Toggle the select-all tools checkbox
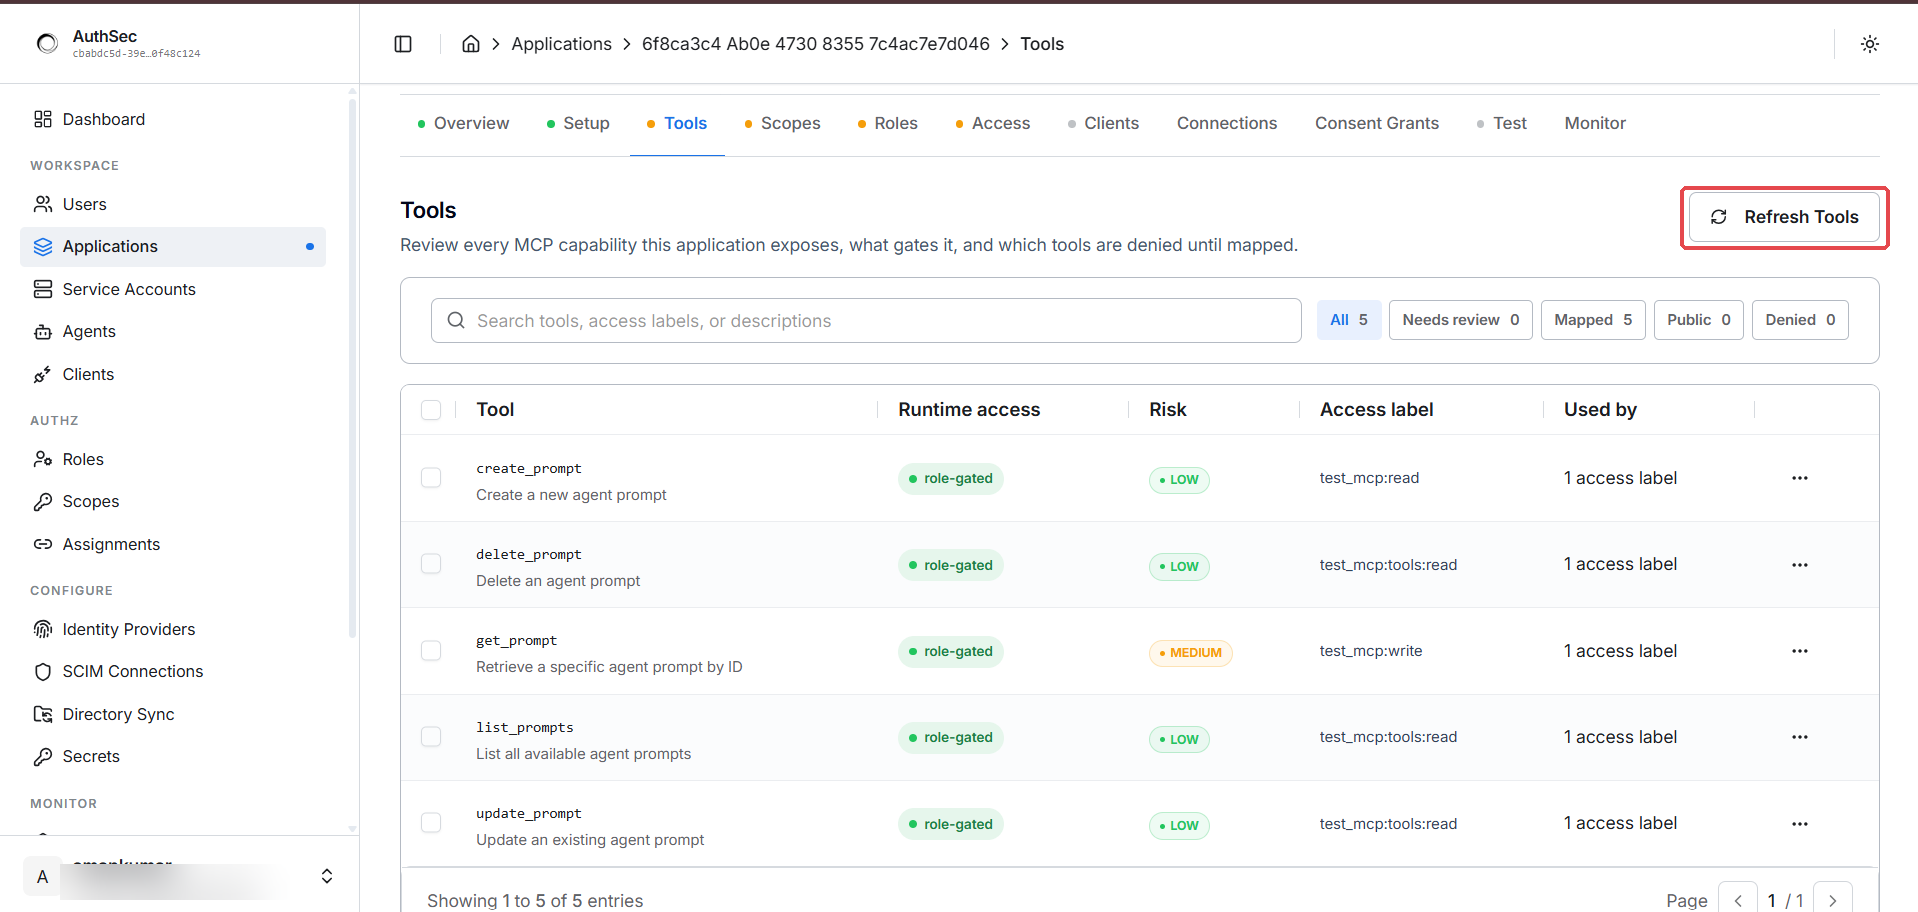This screenshot has width=1918, height=912. [431, 410]
